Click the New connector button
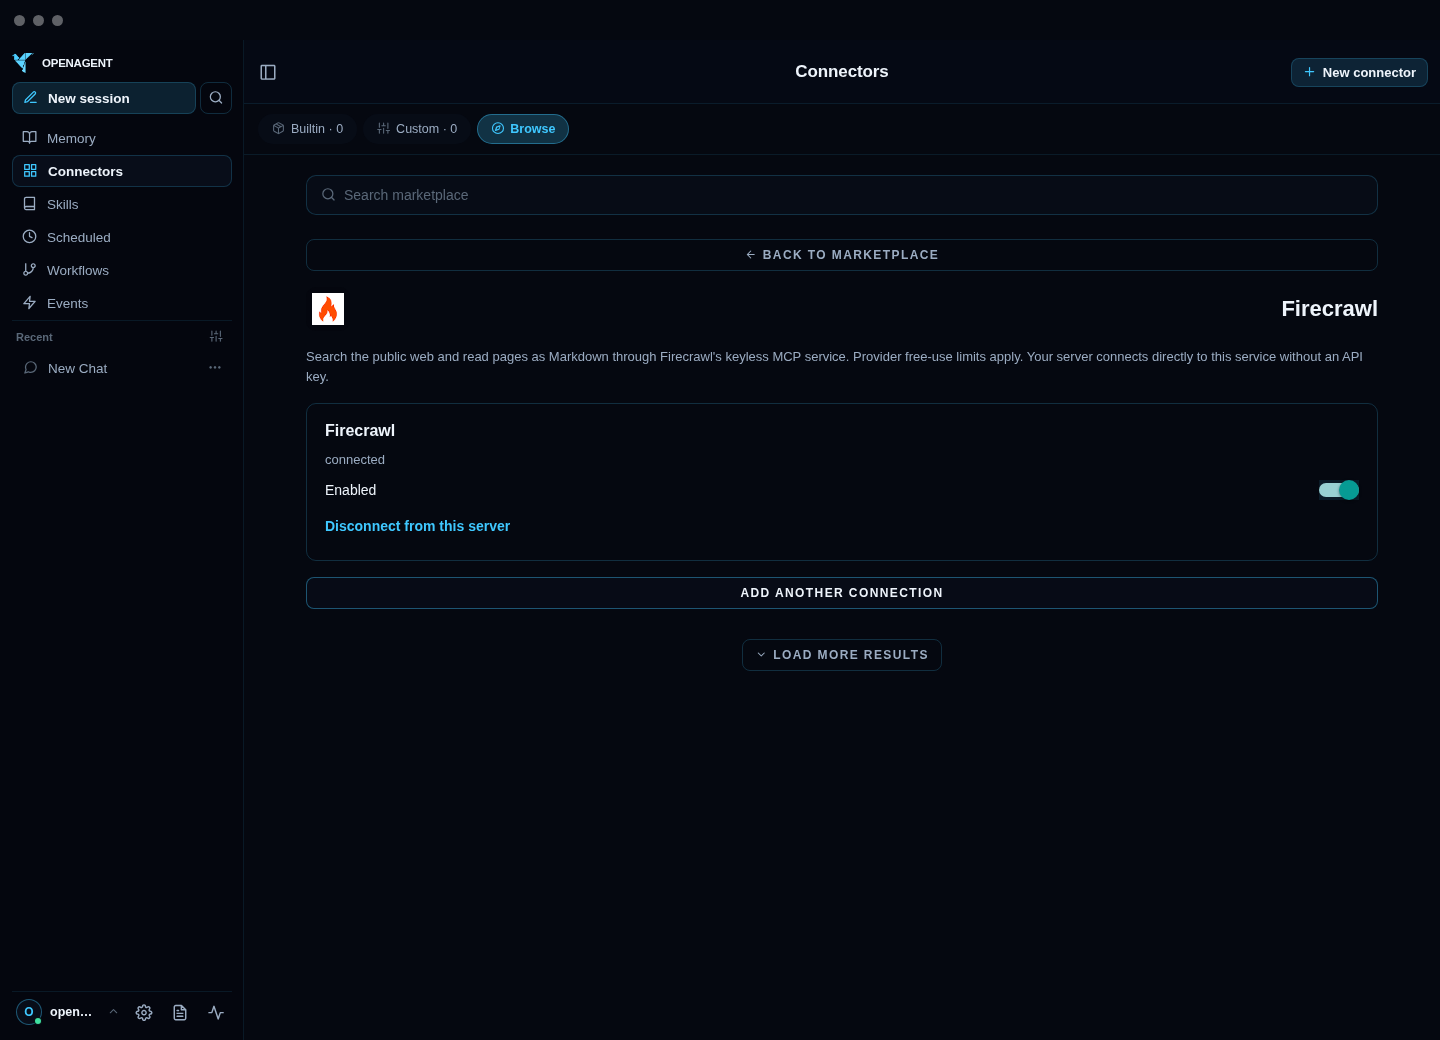The height and width of the screenshot is (1040, 1440). pyautogui.click(x=1359, y=72)
